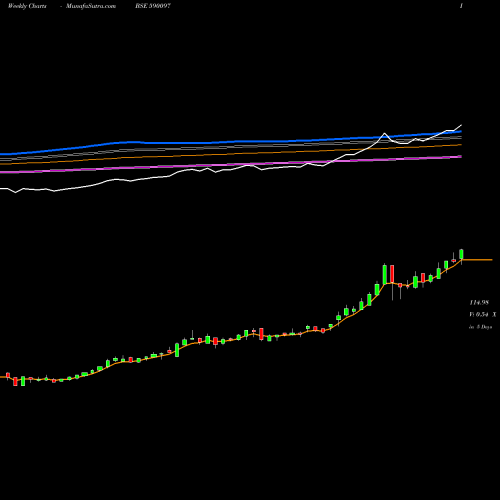This screenshot has width=500, height=500.
Task: Click the tall red candlestick at the price peak
Action: pyautogui.click(x=392, y=274)
